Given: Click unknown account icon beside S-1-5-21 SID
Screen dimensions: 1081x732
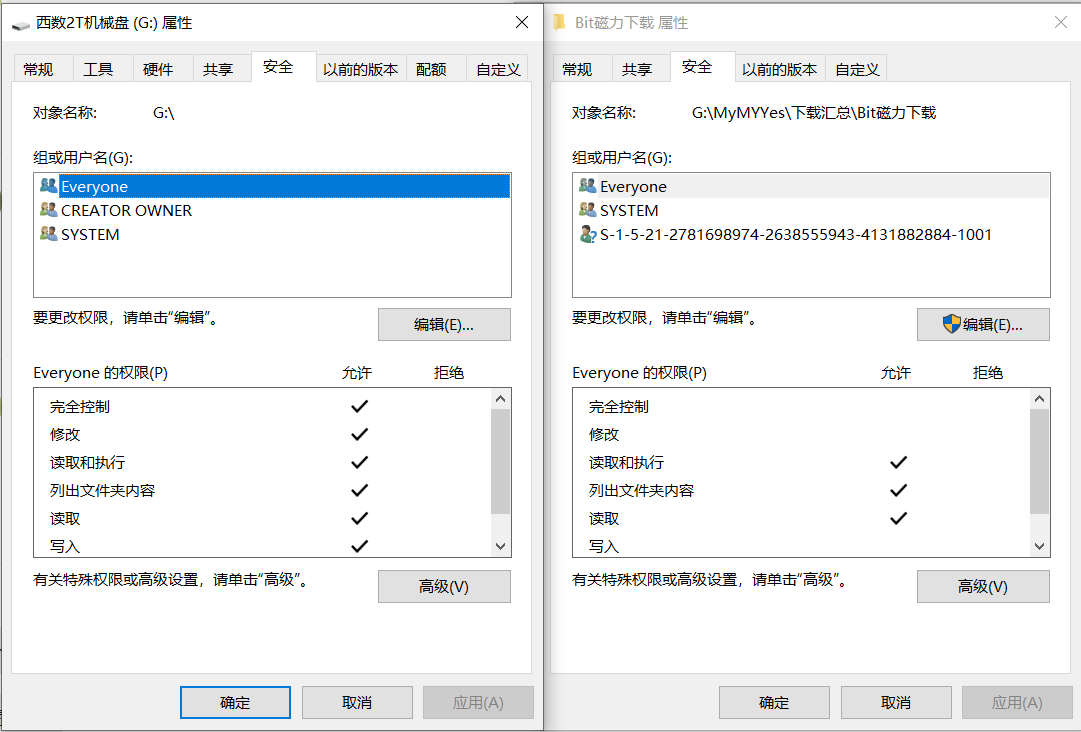Looking at the screenshot, I should click(587, 234).
